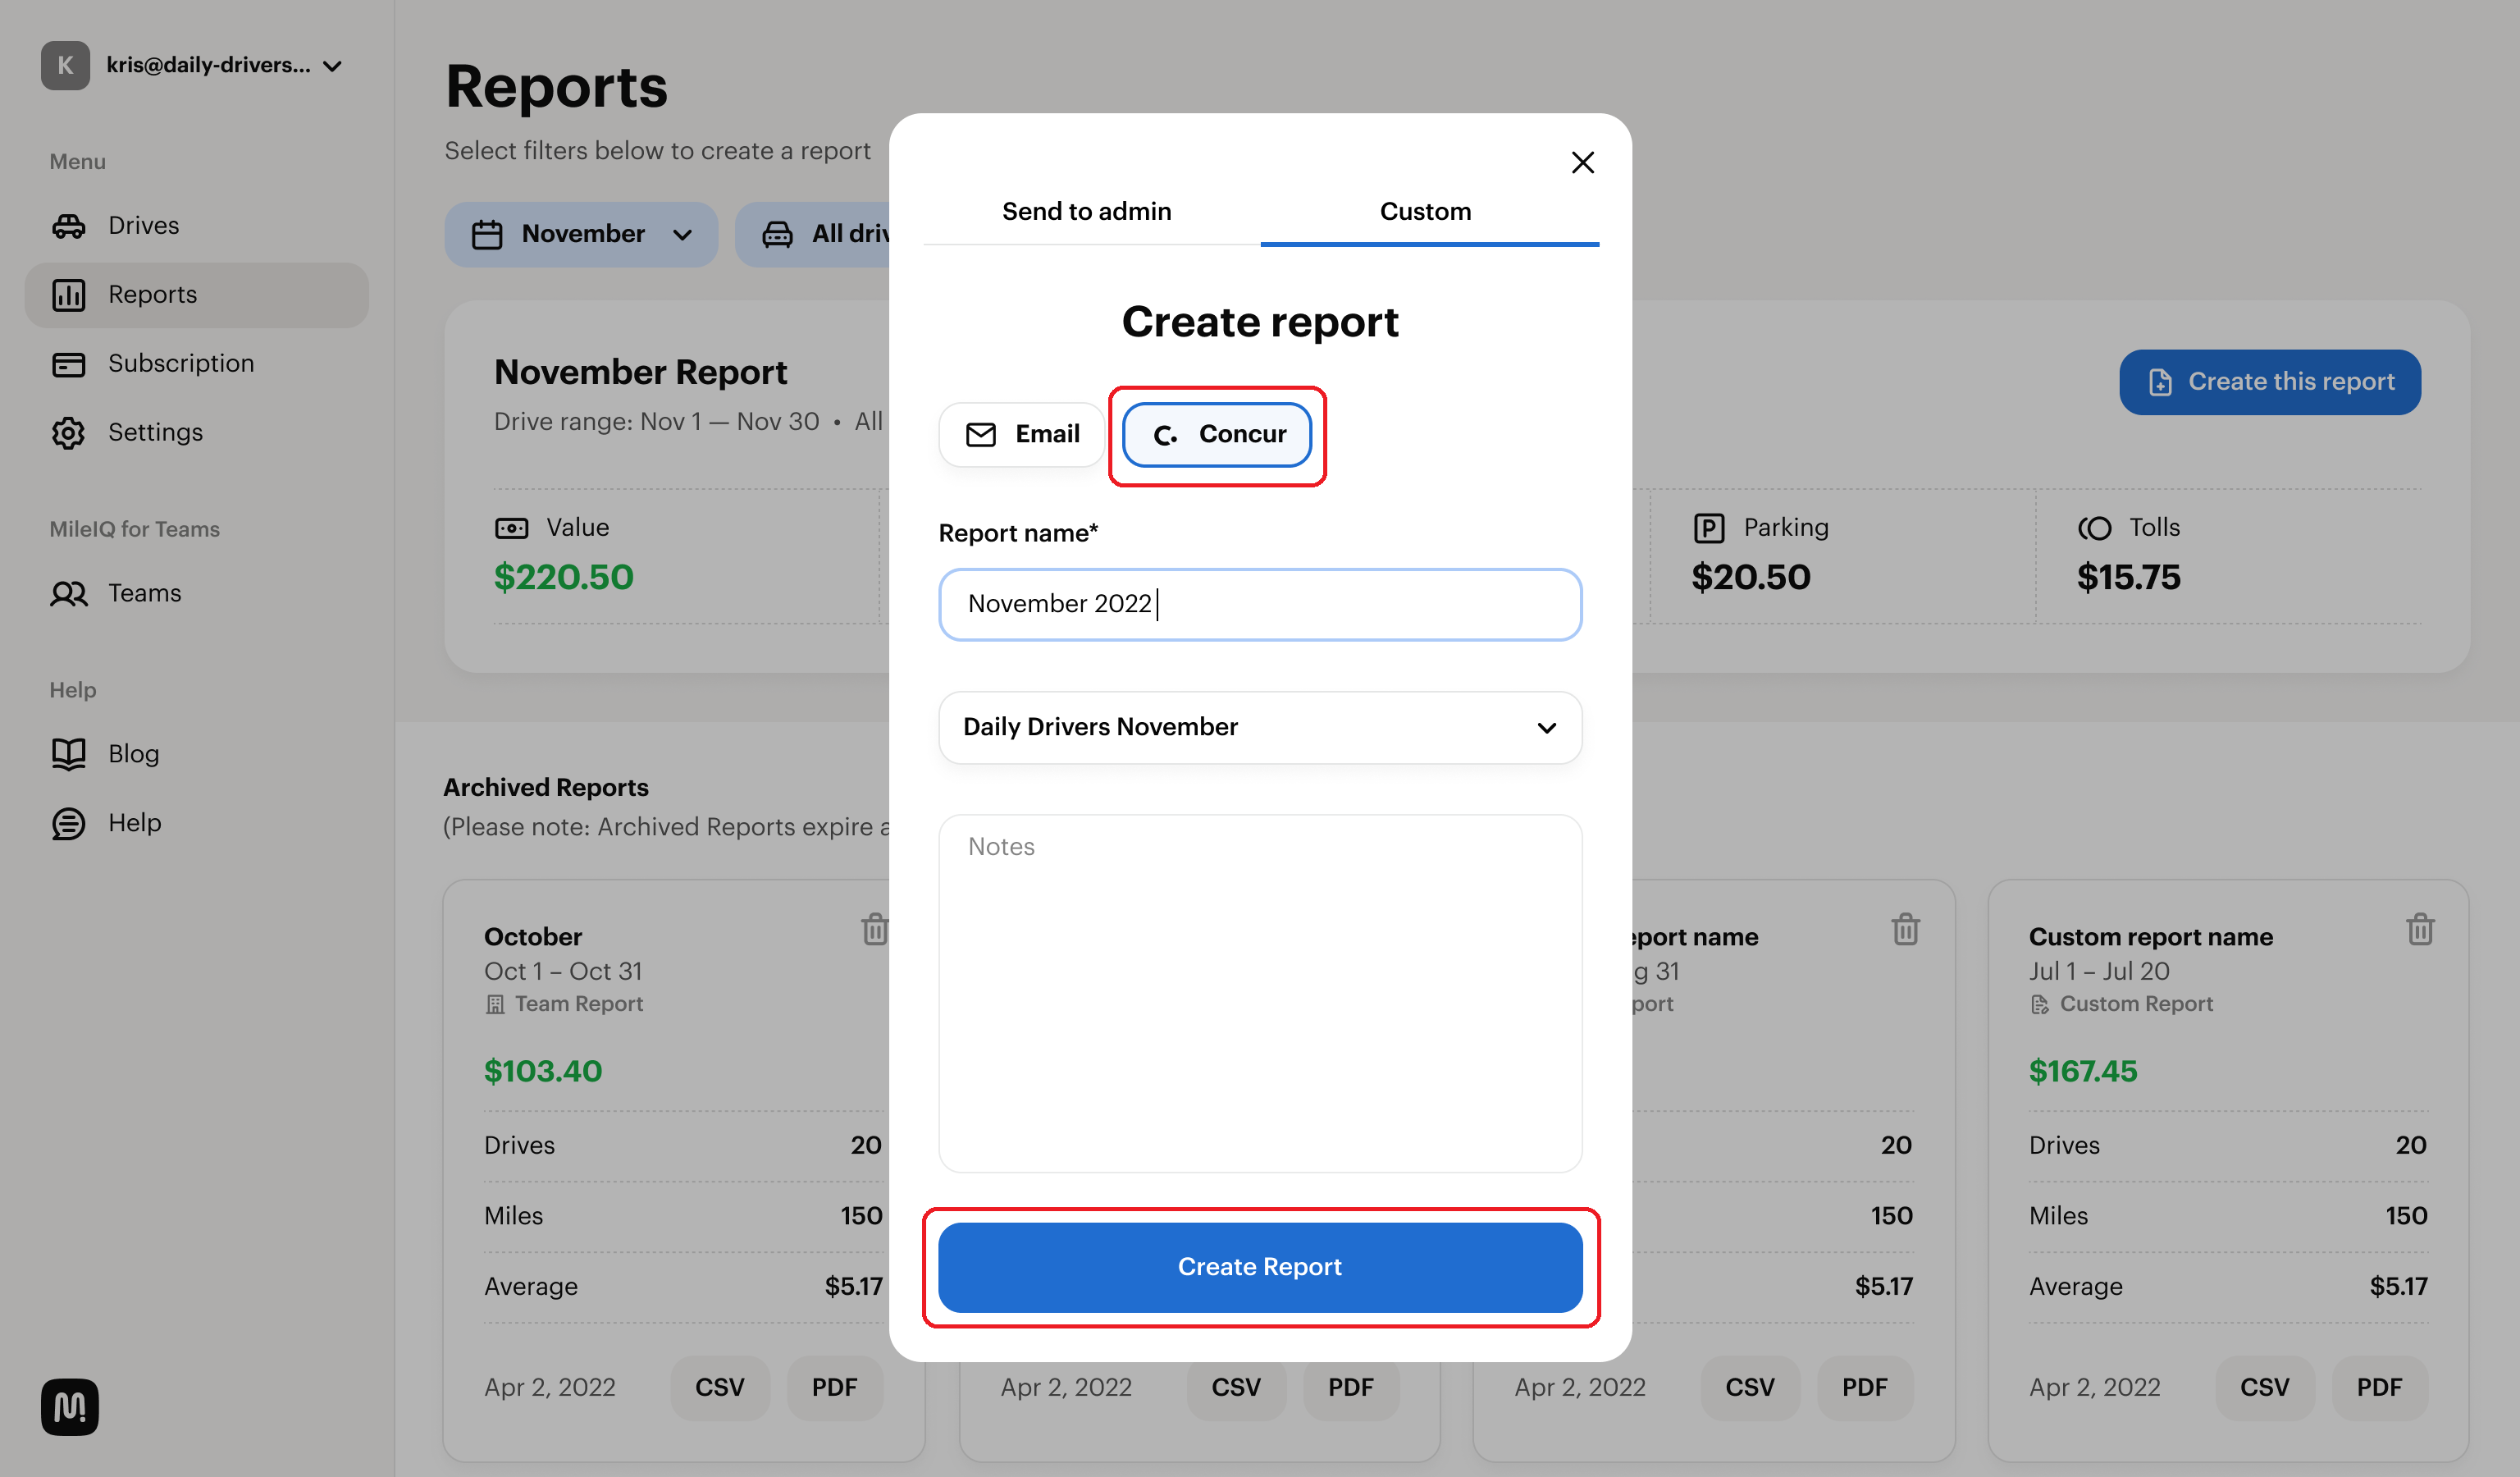The height and width of the screenshot is (1477, 2520).
Task: Click the Create this report button
Action: click(x=2269, y=382)
